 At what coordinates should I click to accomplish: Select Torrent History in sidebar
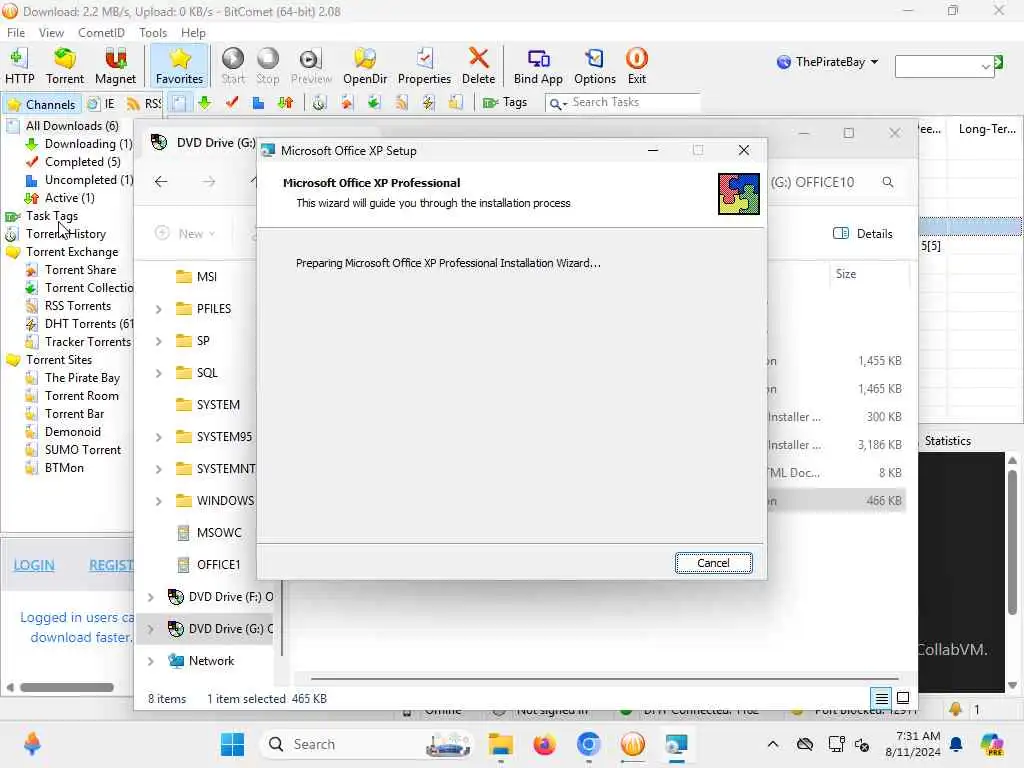pyautogui.click(x=65, y=234)
